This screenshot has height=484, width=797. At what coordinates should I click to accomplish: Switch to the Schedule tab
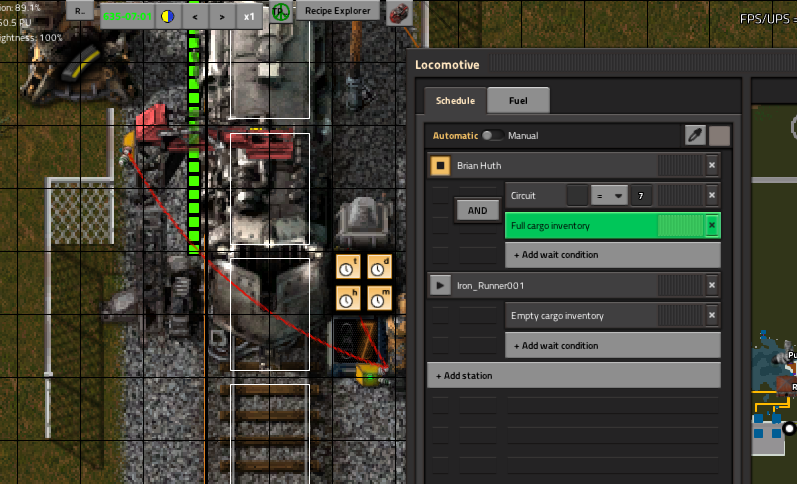coord(455,101)
